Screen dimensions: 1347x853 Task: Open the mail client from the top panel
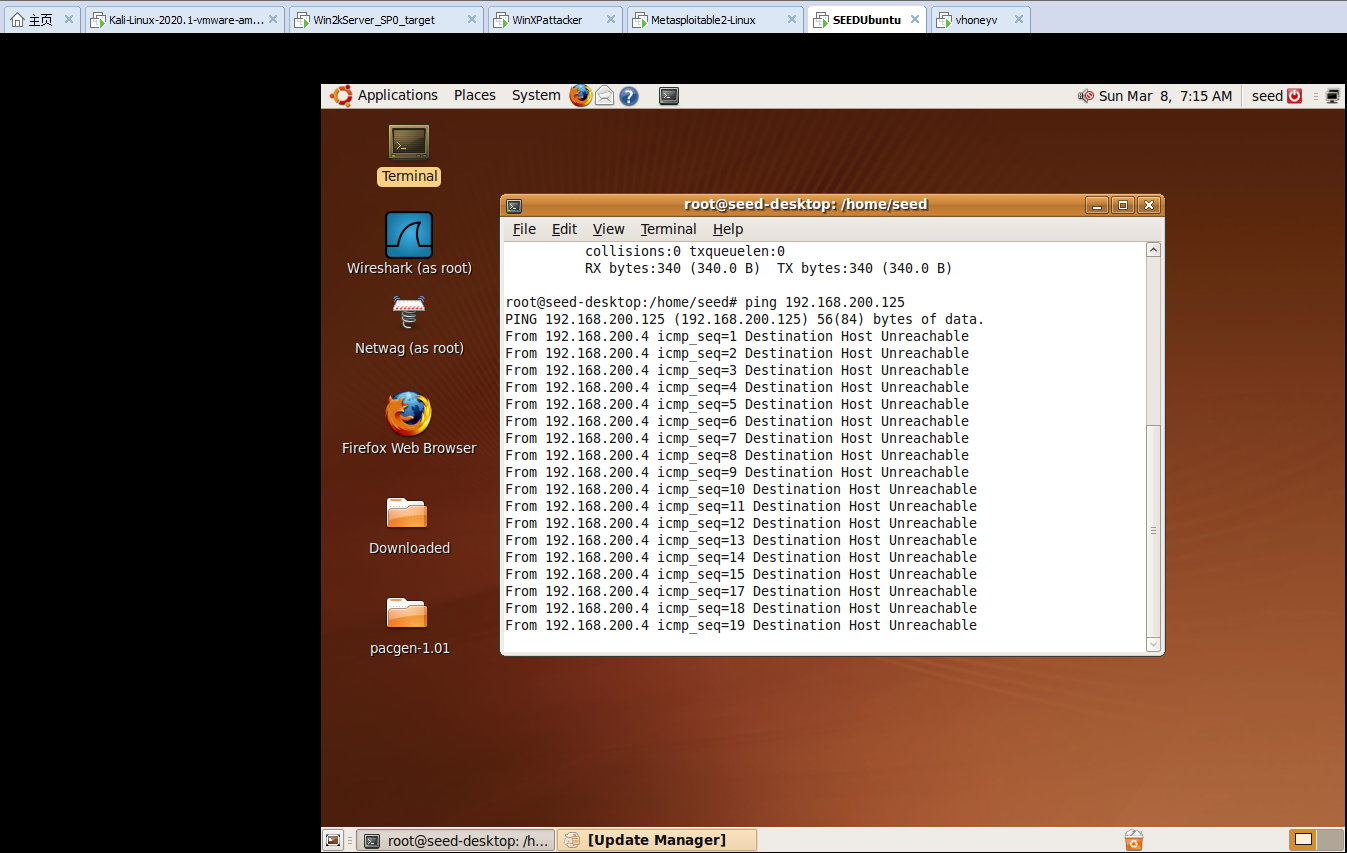pyautogui.click(x=604, y=96)
